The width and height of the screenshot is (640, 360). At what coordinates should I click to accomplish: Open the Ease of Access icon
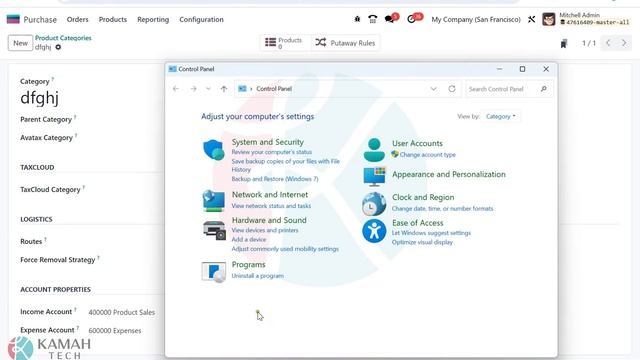(x=374, y=231)
